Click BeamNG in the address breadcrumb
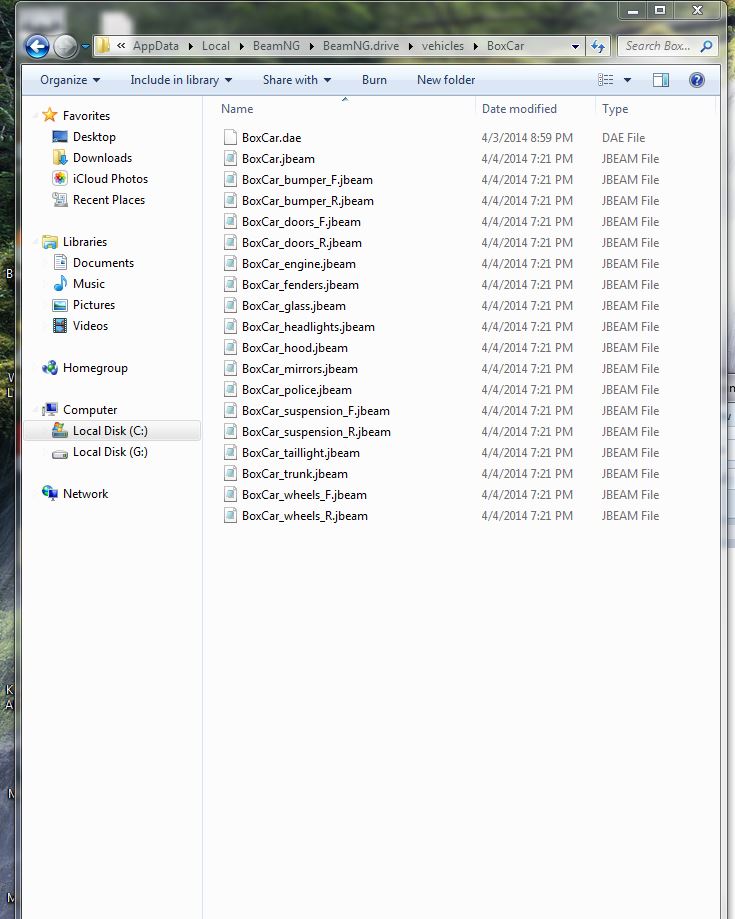The width and height of the screenshot is (735, 919). point(276,46)
